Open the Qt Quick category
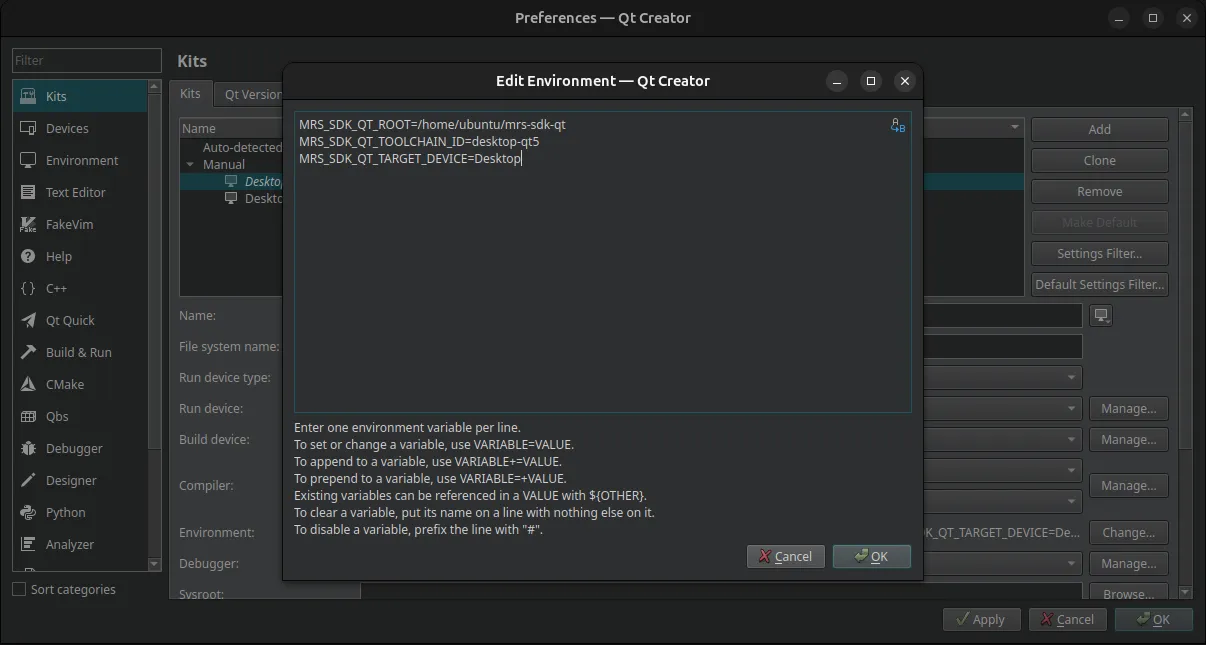This screenshot has width=1206, height=645. pyautogui.click(x=80, y=320)
